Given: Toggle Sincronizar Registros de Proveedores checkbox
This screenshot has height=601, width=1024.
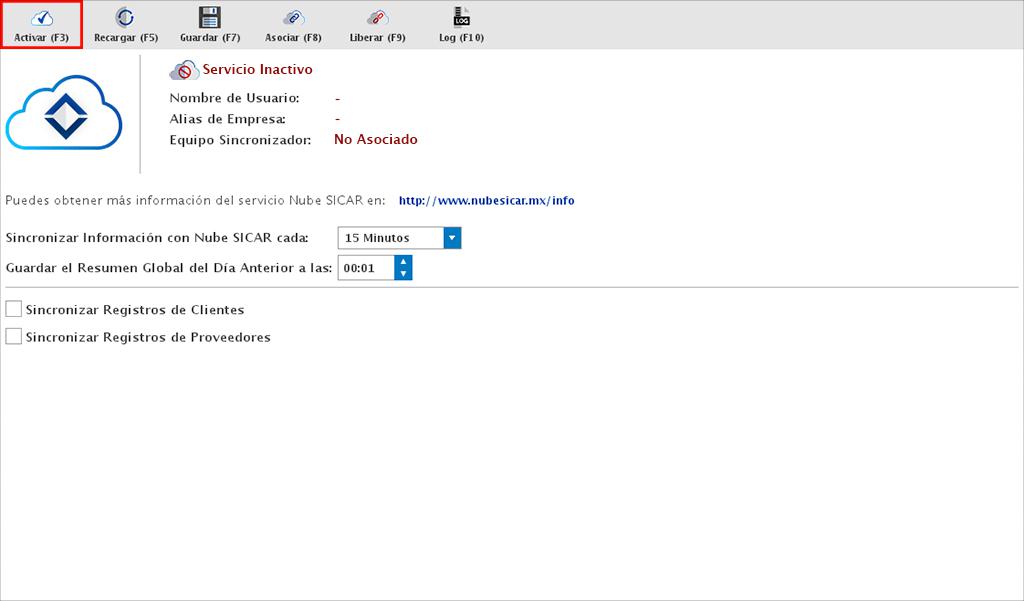Looking at the screenshot, I should pos(14,337).
